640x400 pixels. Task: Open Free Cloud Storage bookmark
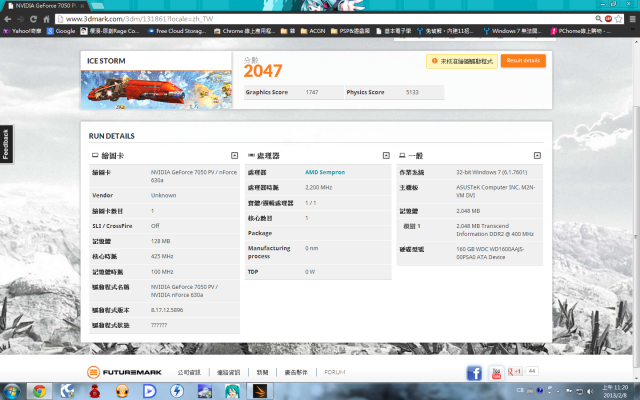click(x=177, y=31)
